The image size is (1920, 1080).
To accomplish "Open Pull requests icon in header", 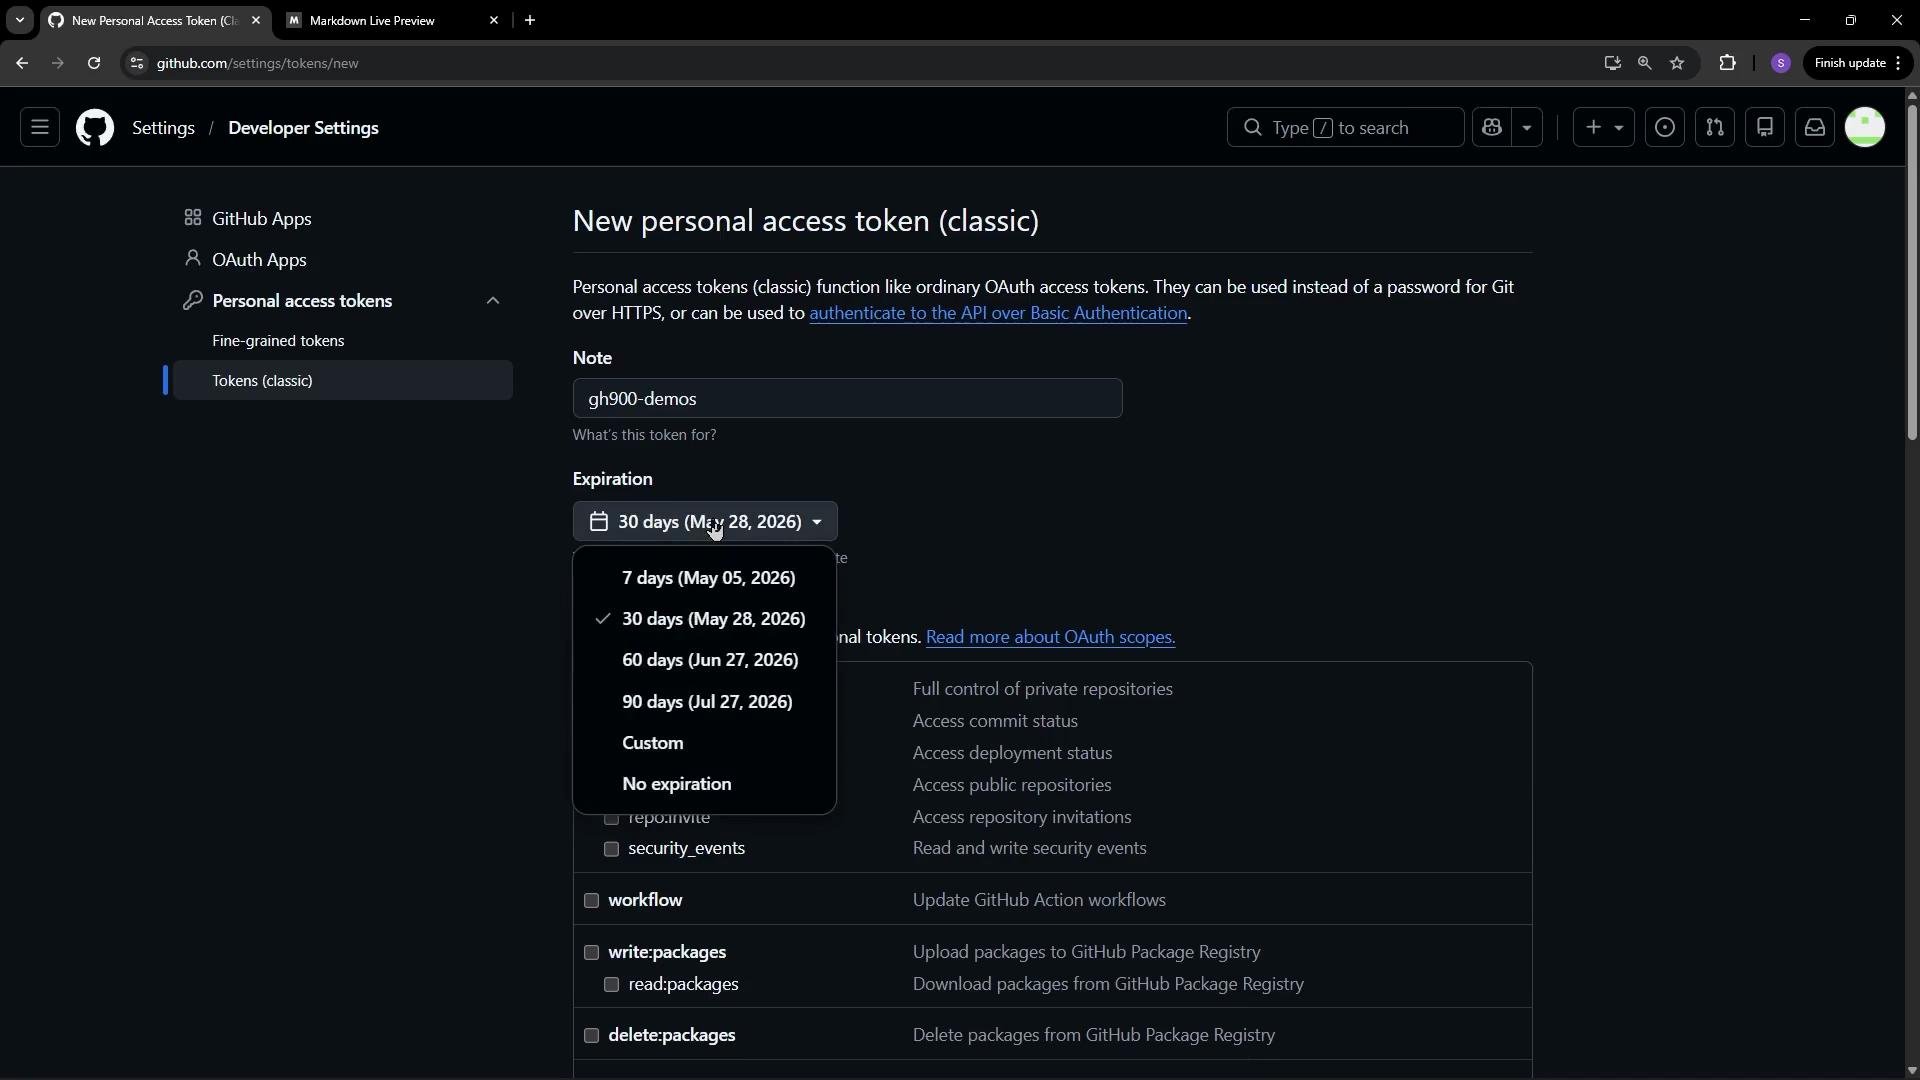I will (1715, 128).
